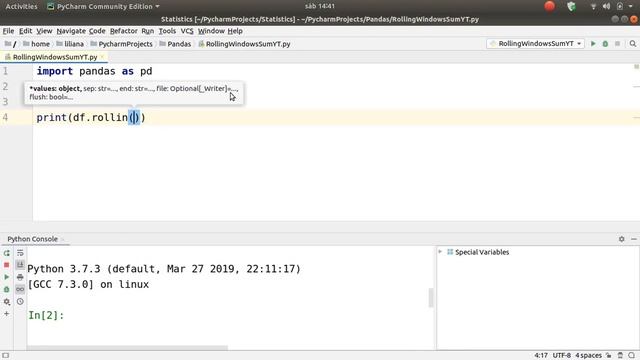Toggle tool window buttons in status bar corner

5,356
